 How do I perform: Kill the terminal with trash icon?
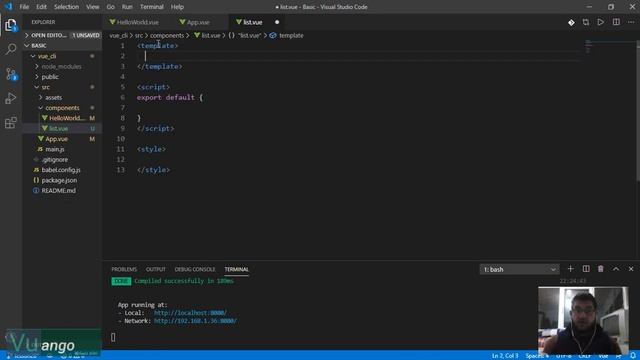[600, 269]
